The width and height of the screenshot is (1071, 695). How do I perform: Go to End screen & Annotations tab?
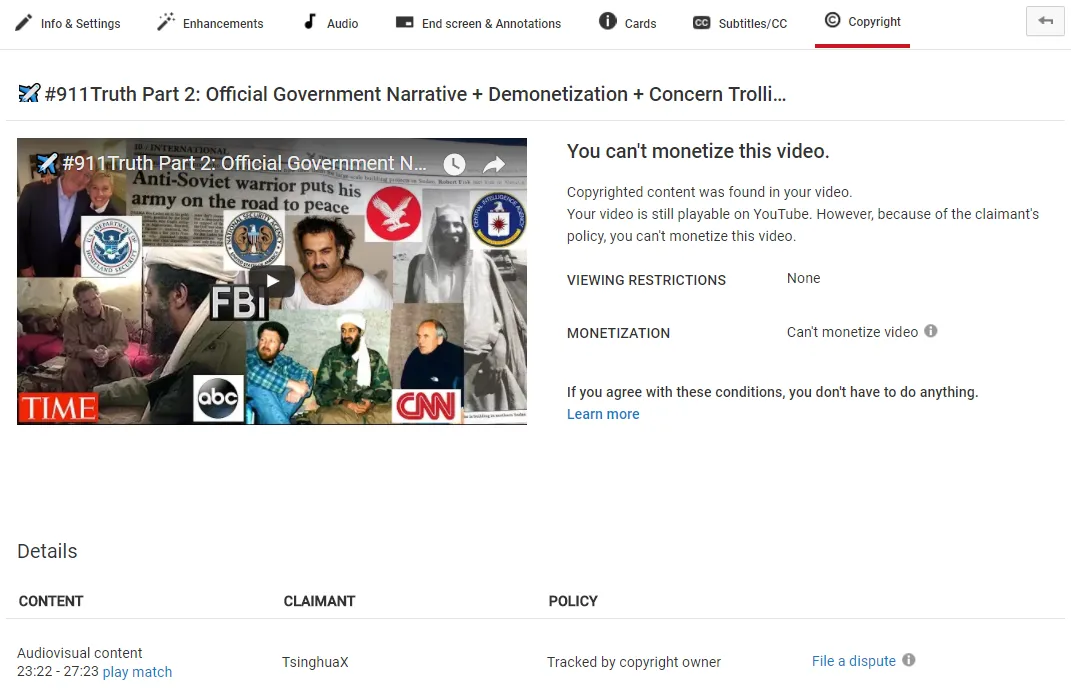click(478, 23)
